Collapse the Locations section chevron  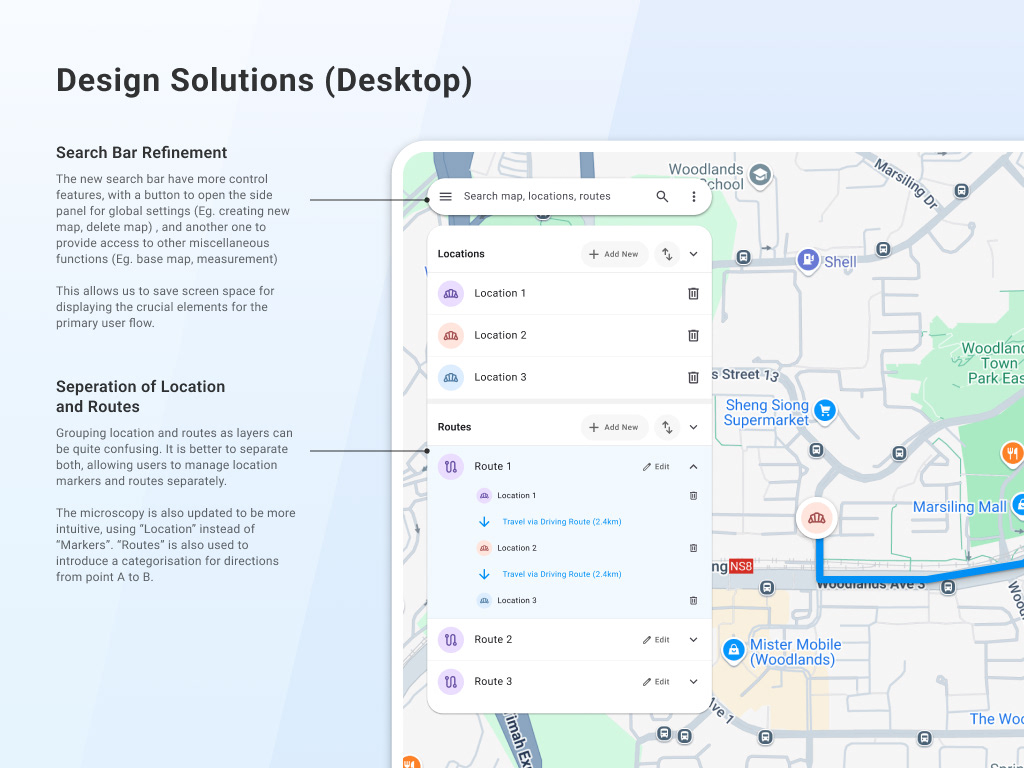[x=694, y=254]
